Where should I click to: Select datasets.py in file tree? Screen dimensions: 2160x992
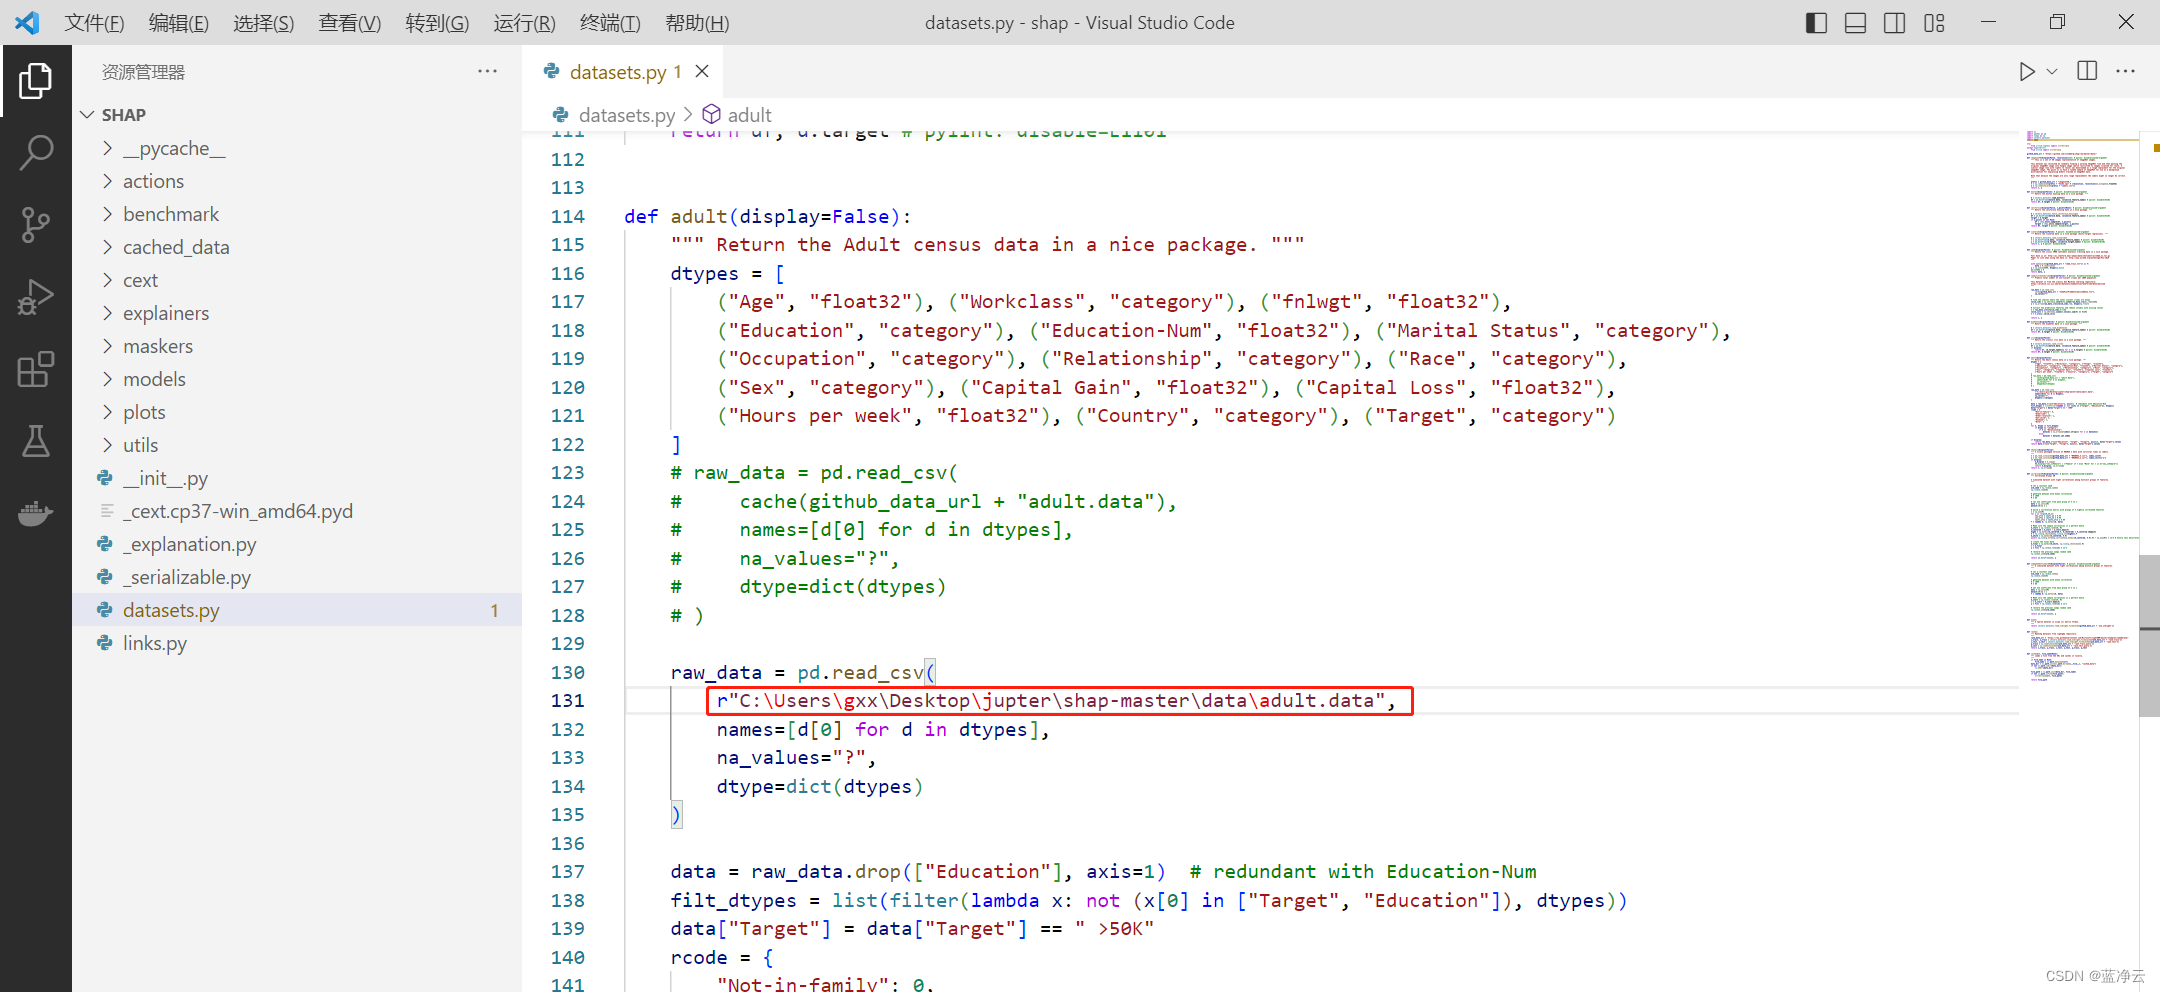coord(297,610)
